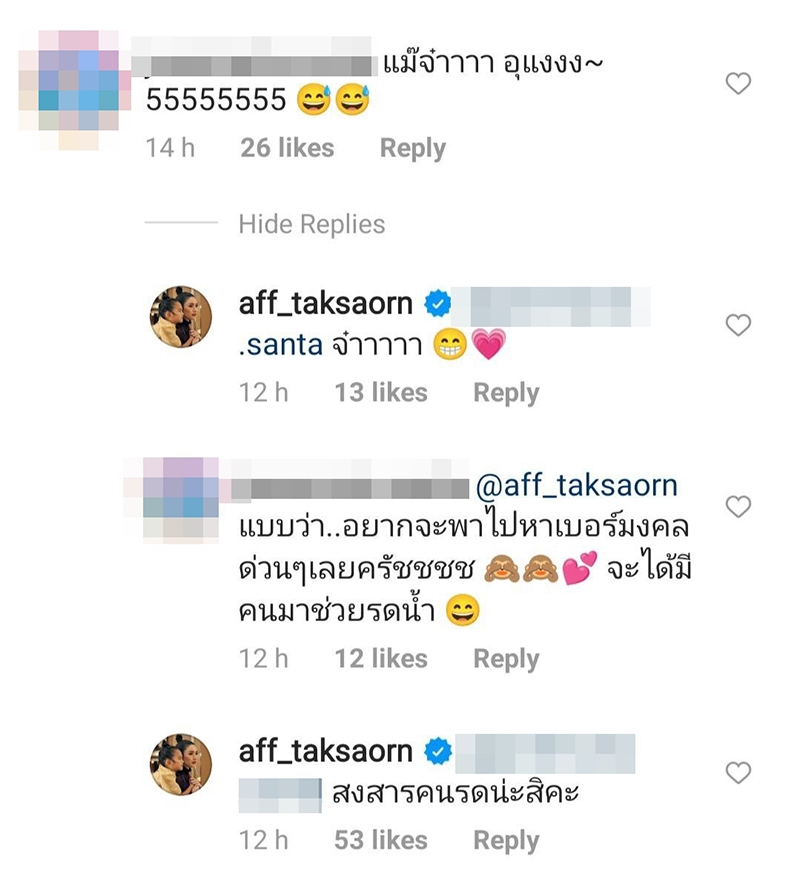The width and height of the screenshot is (800, 894).
Task: Open the first aff_taksaorn profile picture
Action: [181, 317]
